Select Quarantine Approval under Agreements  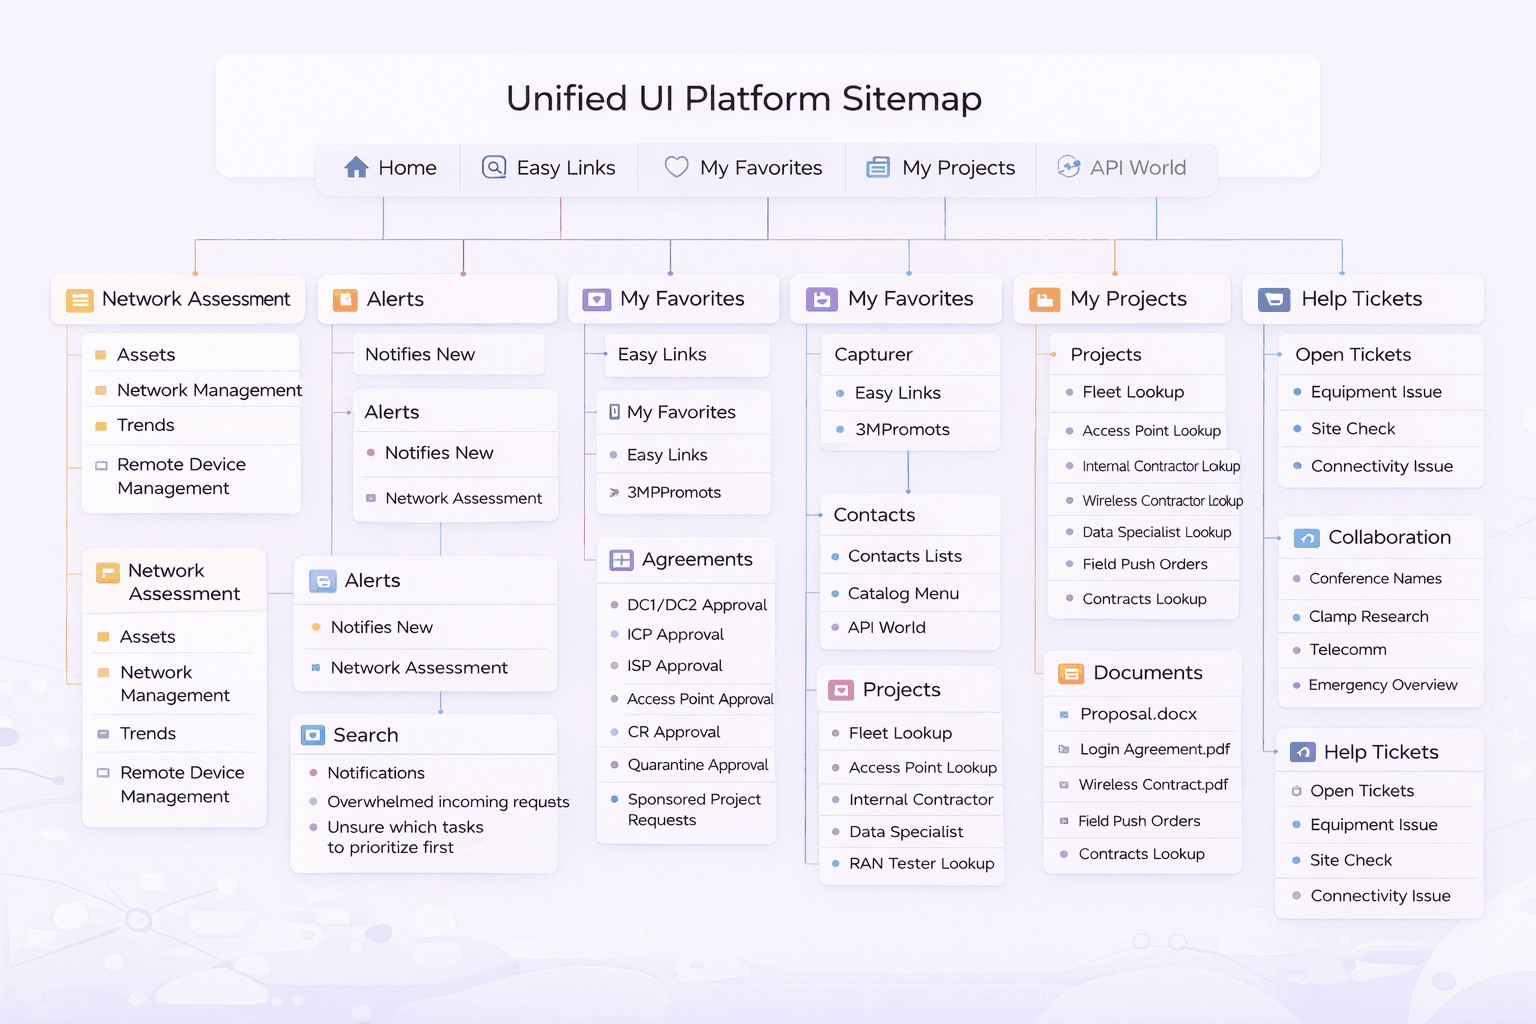click(x=697, y=765)
